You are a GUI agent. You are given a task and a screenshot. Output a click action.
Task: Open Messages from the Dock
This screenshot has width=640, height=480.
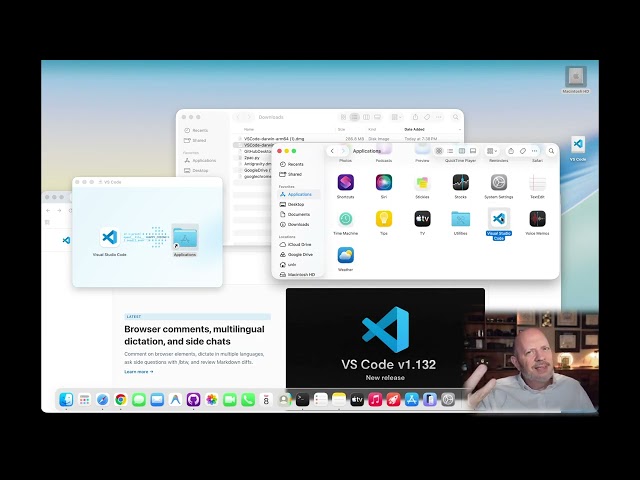coord(139,400)
